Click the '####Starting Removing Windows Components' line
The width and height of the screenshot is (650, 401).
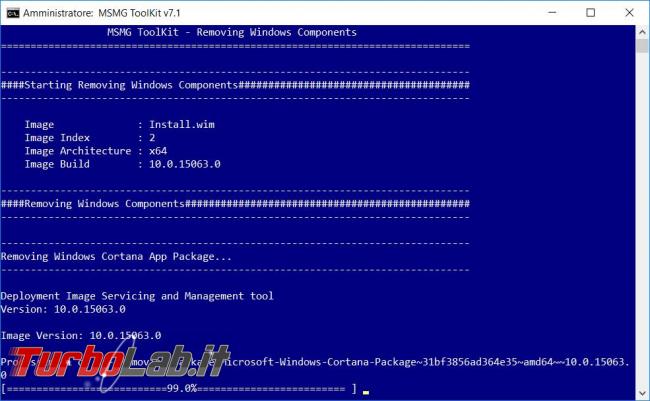pyautogui.click(x=235, y=85)
